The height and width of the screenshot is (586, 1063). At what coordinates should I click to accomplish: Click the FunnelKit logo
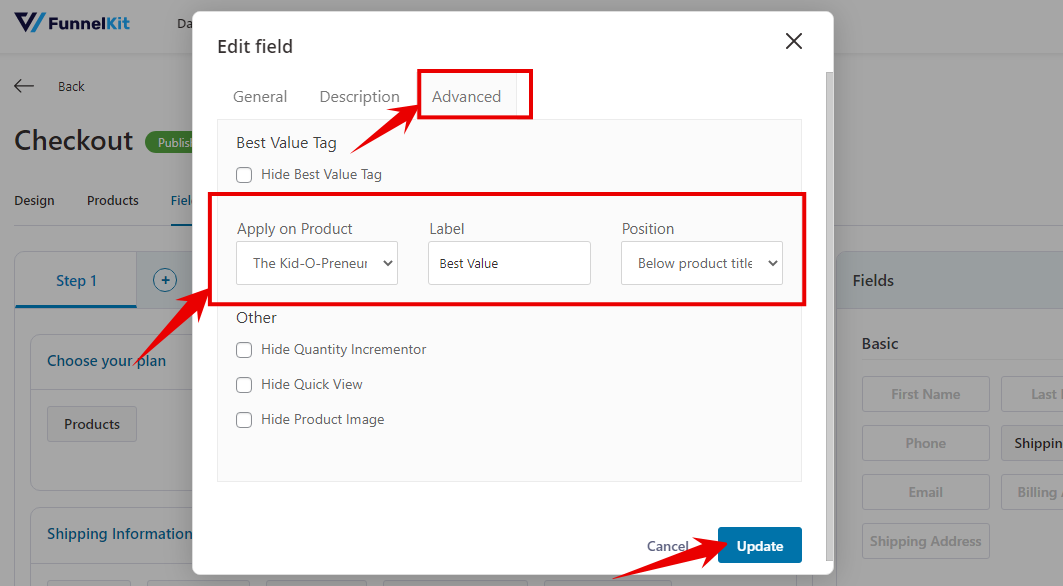click(72, 23)
